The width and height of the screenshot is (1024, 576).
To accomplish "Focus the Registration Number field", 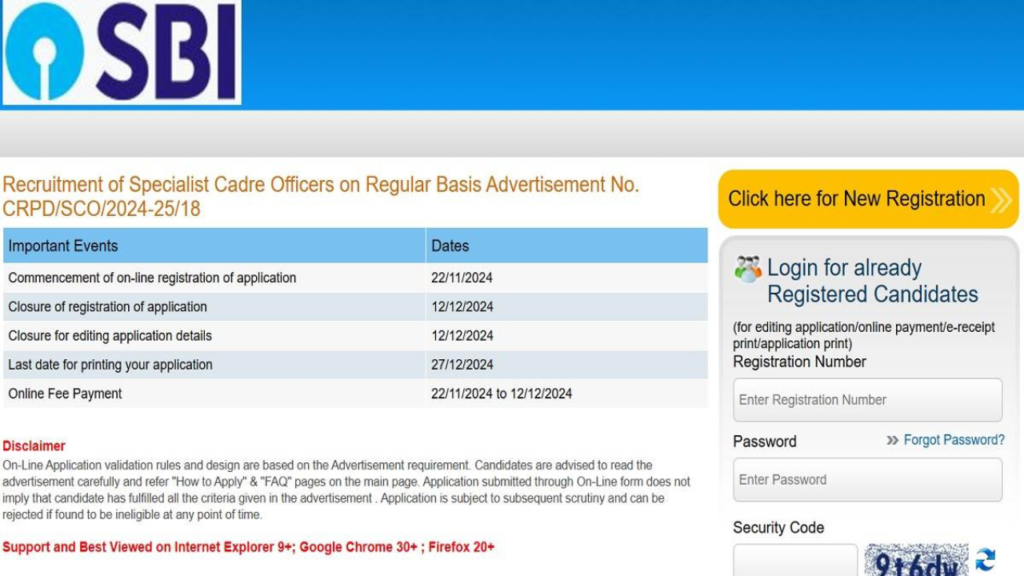I will coord(867,400).
